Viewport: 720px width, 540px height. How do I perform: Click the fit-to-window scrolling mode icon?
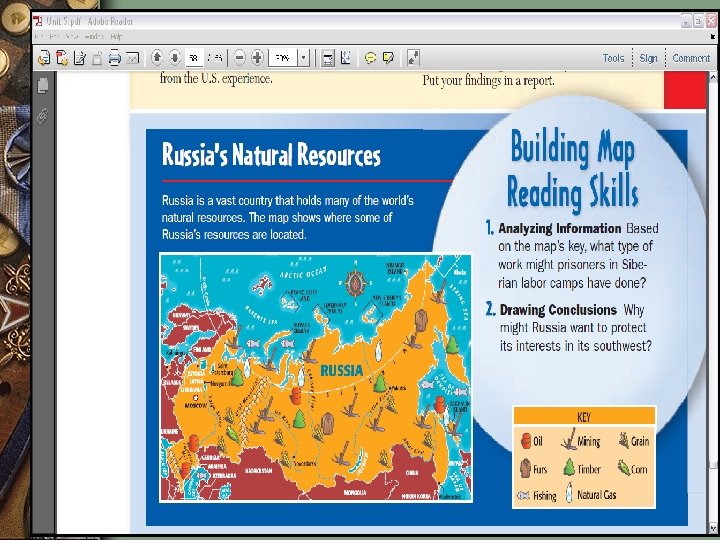(x=328, y=58)
